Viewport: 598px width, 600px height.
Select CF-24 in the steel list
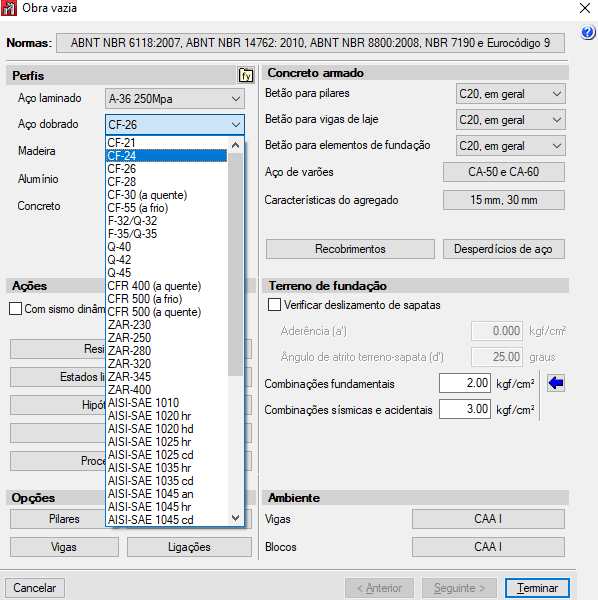[x=166, y=156]
